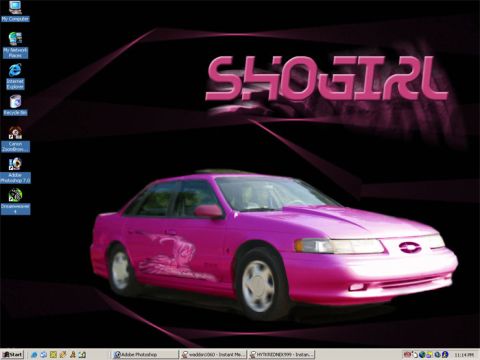
Task: Click the yellow-figure icon beside the clock
Action: coord(445,355)
